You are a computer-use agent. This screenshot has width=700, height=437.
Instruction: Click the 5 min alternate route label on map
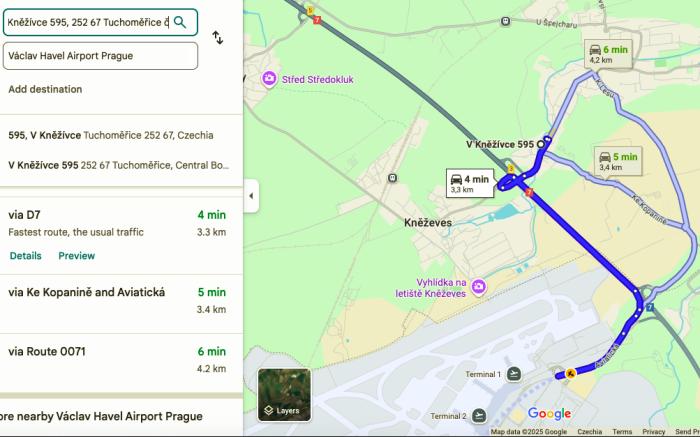tap(618, 161)
